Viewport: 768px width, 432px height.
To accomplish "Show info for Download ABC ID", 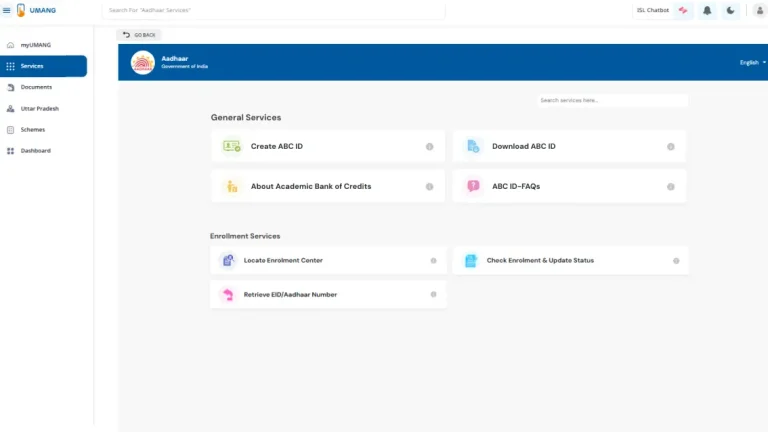I will (671, 146).
